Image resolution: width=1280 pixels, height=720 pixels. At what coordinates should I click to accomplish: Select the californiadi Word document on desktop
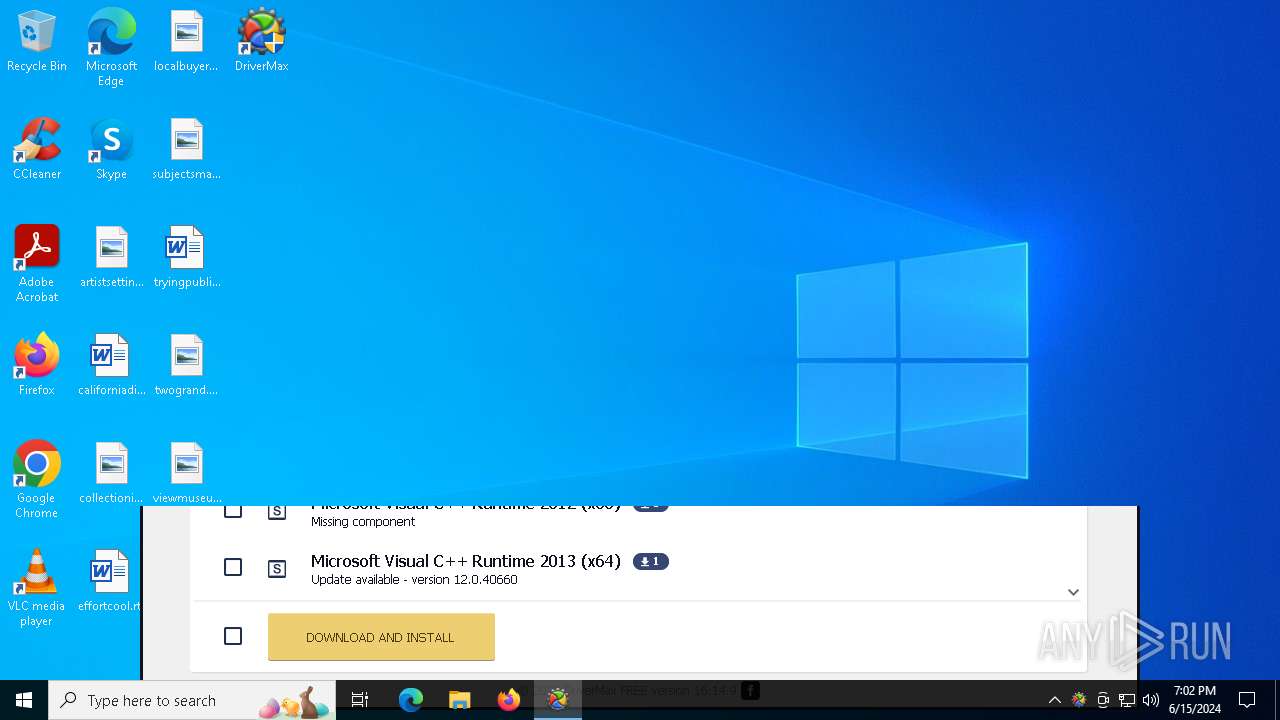point(111,366)
